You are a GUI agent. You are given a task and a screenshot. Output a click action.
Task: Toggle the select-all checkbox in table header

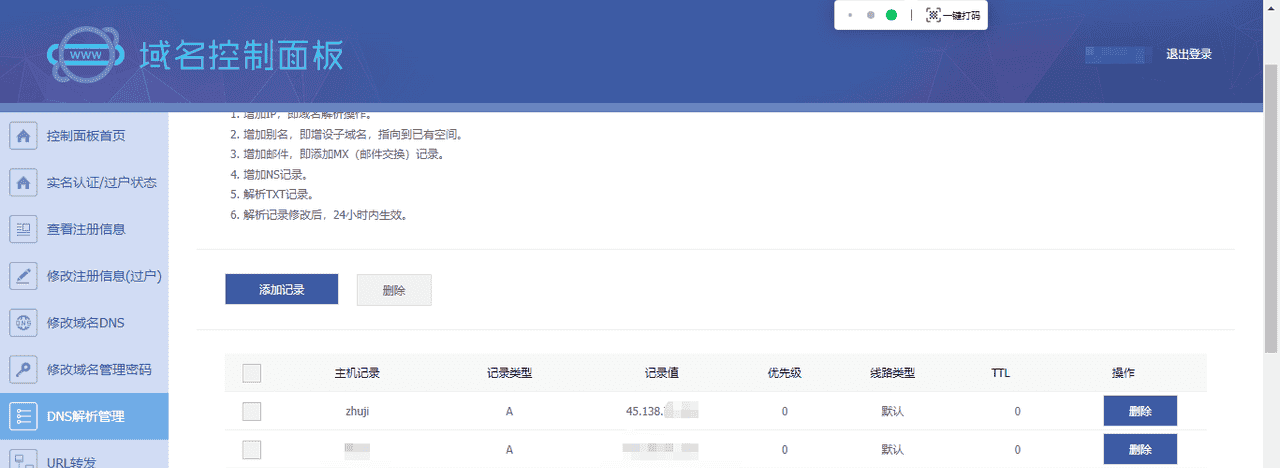point(252,373)
